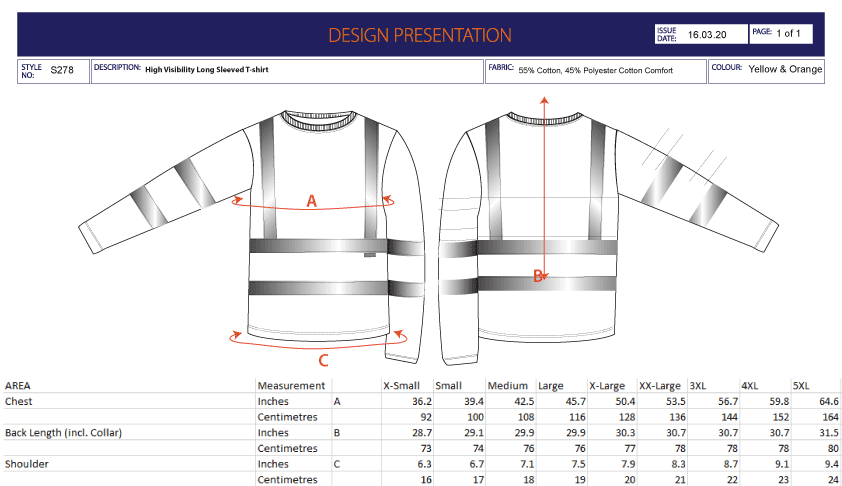Click the shoulder centimetres cell 22
Image resolution: width=842 pixels, height=486 pixels.
[732, 480]
